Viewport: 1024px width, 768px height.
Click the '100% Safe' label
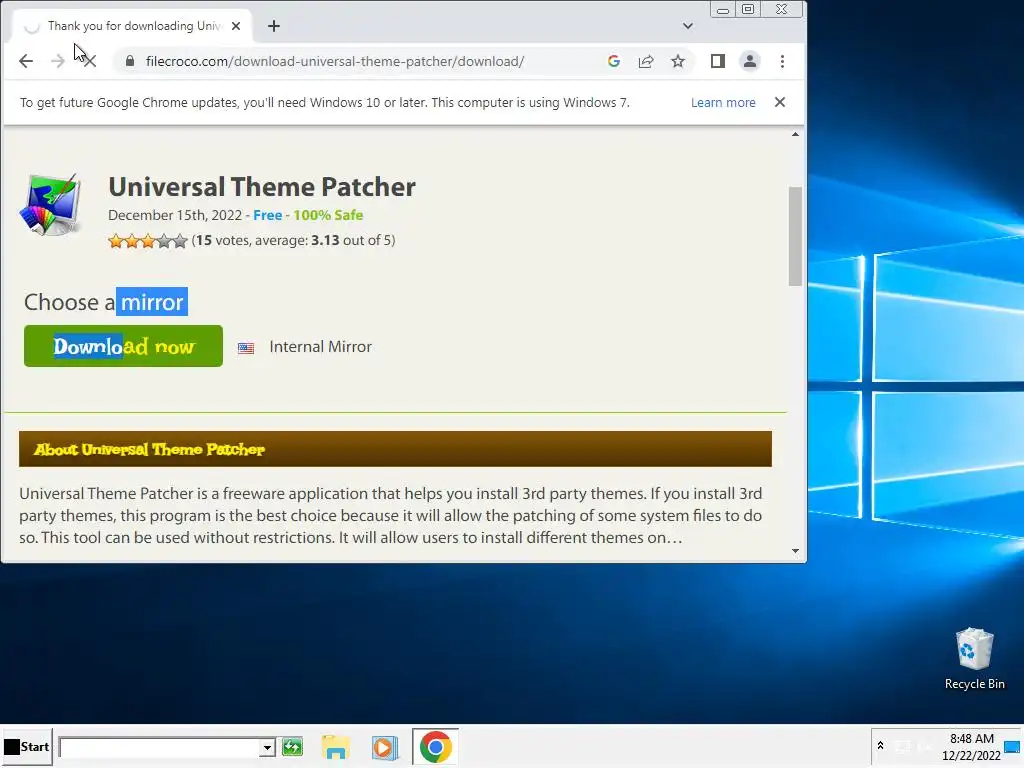coord(328,215)
